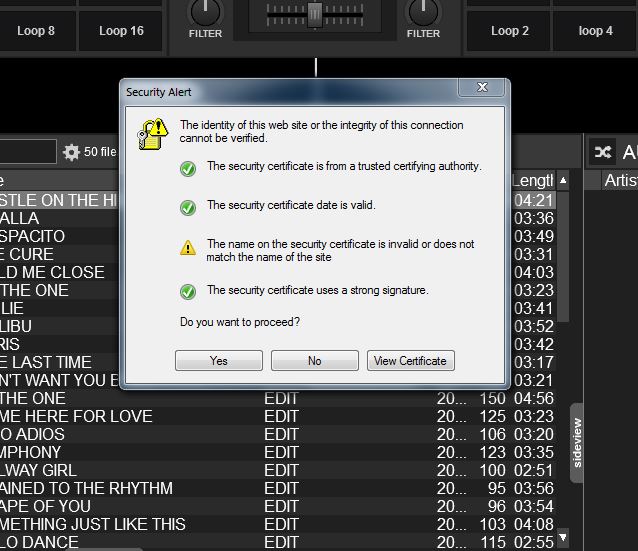Toggle the Loop 8 pad
This screenshot has width=638, height=551.
36,31
